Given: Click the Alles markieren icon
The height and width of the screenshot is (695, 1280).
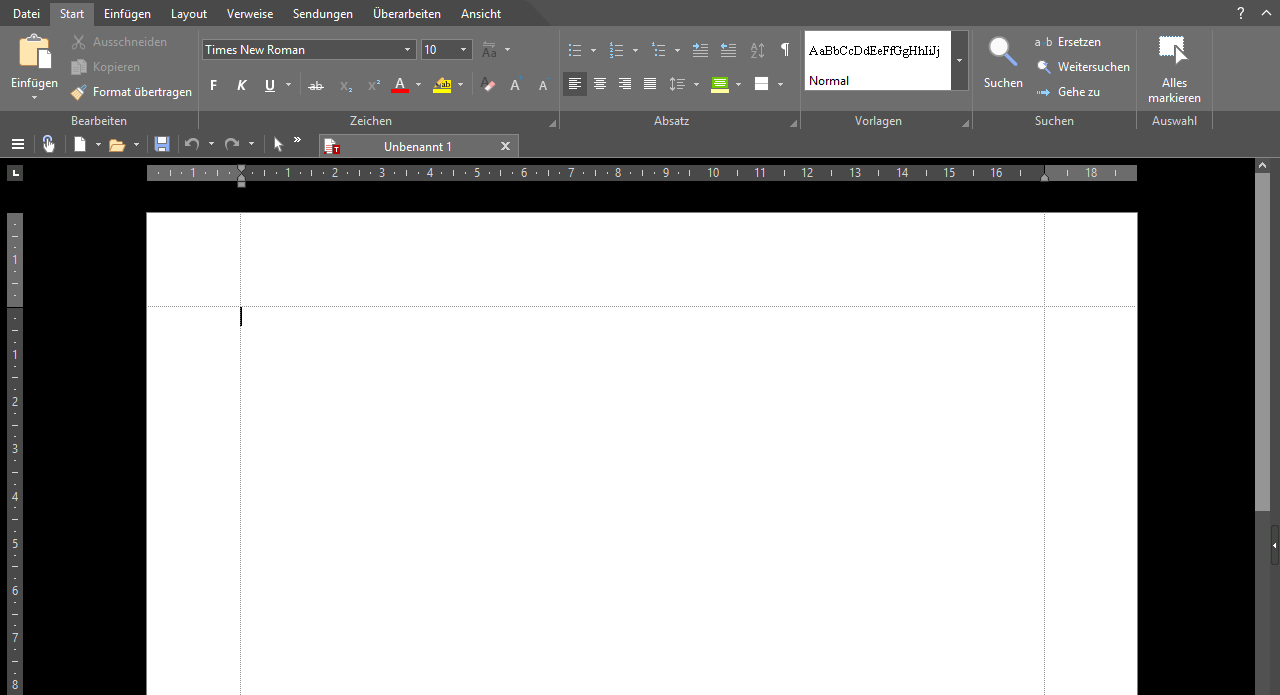Looking at the screenshot, I should pos(1173,52).
